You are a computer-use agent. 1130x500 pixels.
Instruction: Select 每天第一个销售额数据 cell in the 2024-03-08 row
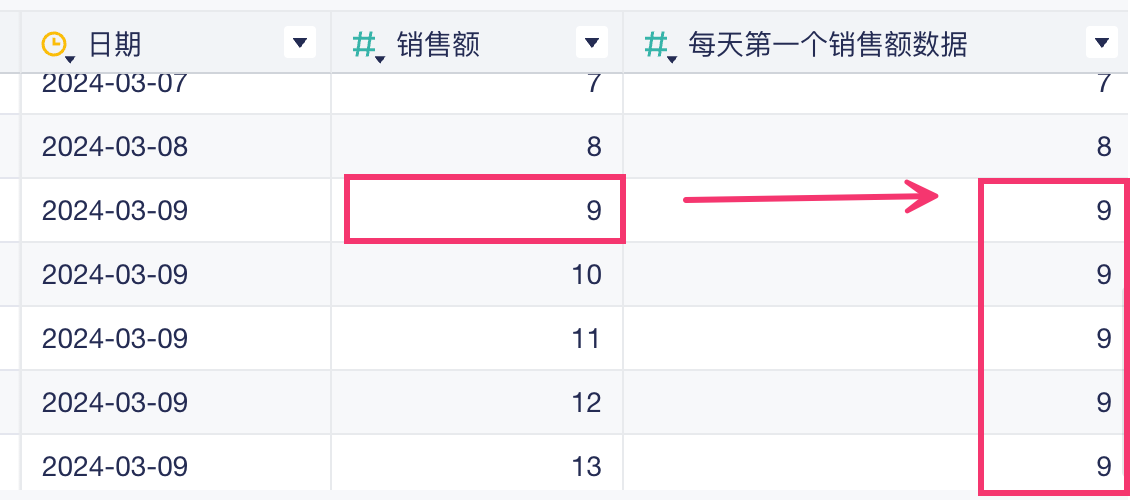pos(875,147)
